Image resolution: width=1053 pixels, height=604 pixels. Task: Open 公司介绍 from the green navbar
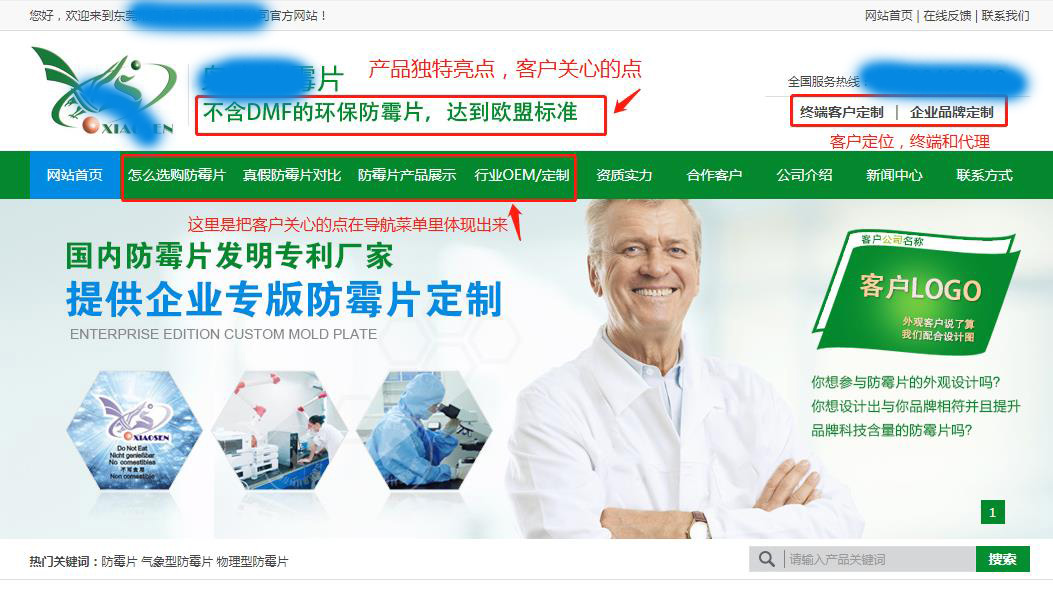coord(805,175)
